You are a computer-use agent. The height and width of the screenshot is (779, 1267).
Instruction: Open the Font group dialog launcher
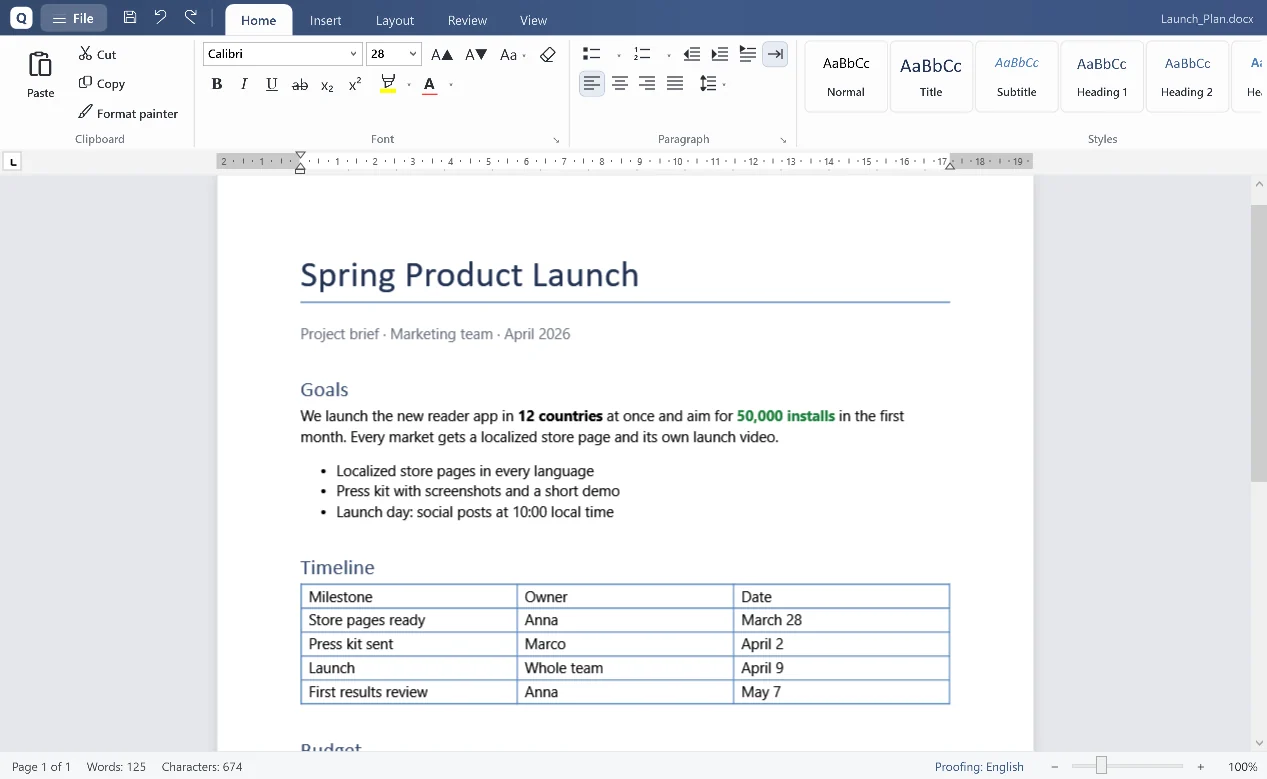point(557,140)
